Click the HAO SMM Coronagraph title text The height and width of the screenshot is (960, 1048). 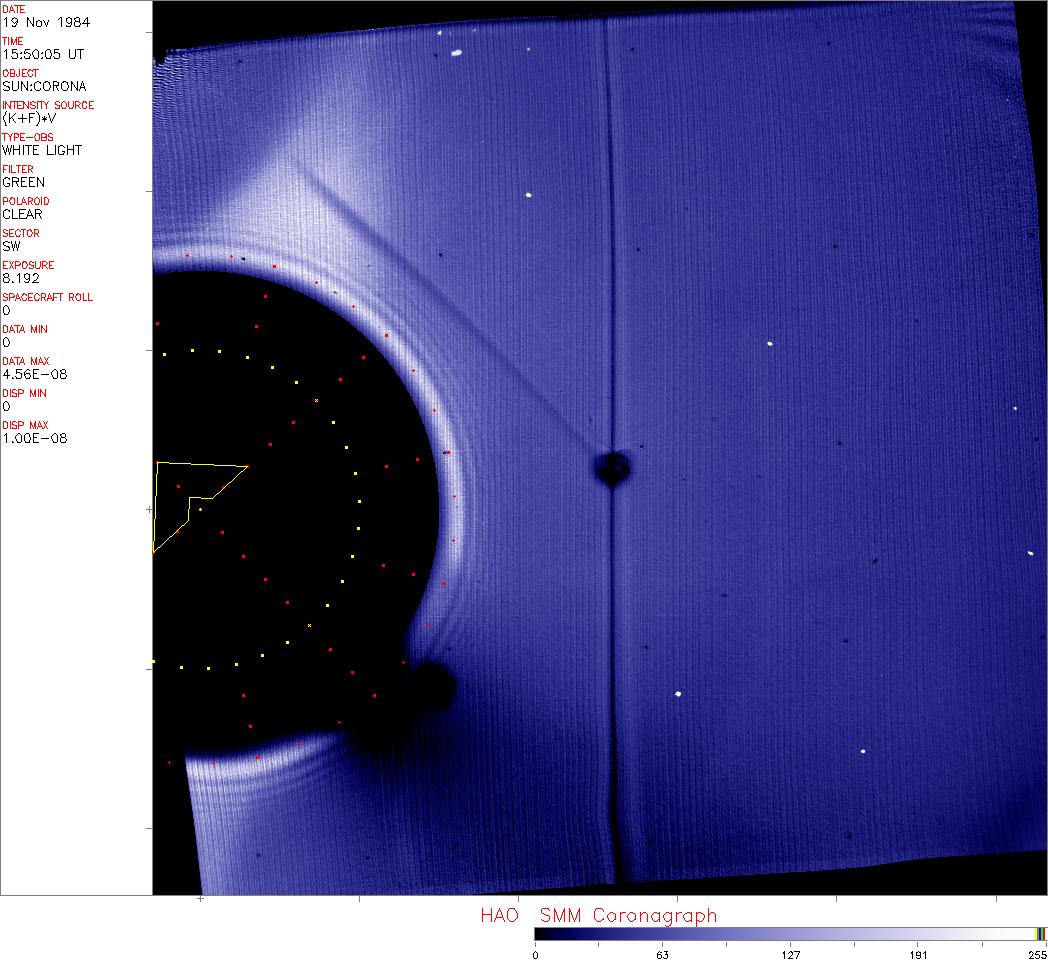(598, 915)
